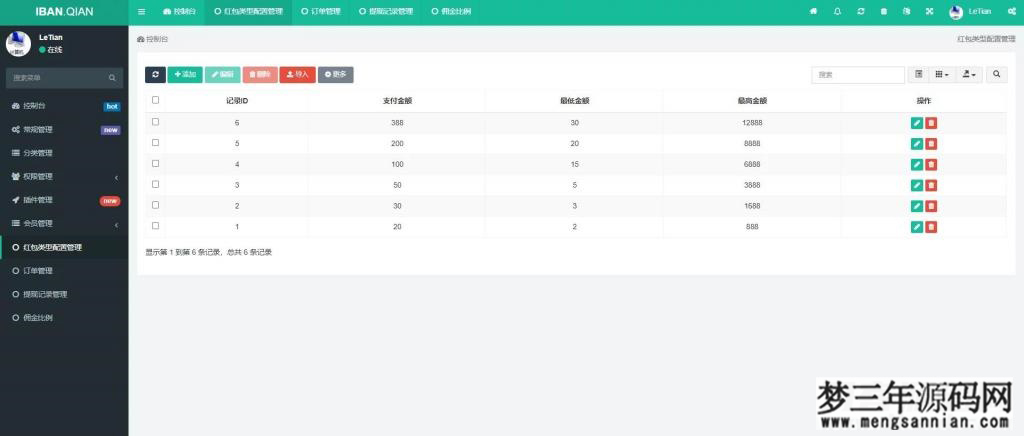Open 提现记录管理 in the sidebar

click(x=45, y=294)
